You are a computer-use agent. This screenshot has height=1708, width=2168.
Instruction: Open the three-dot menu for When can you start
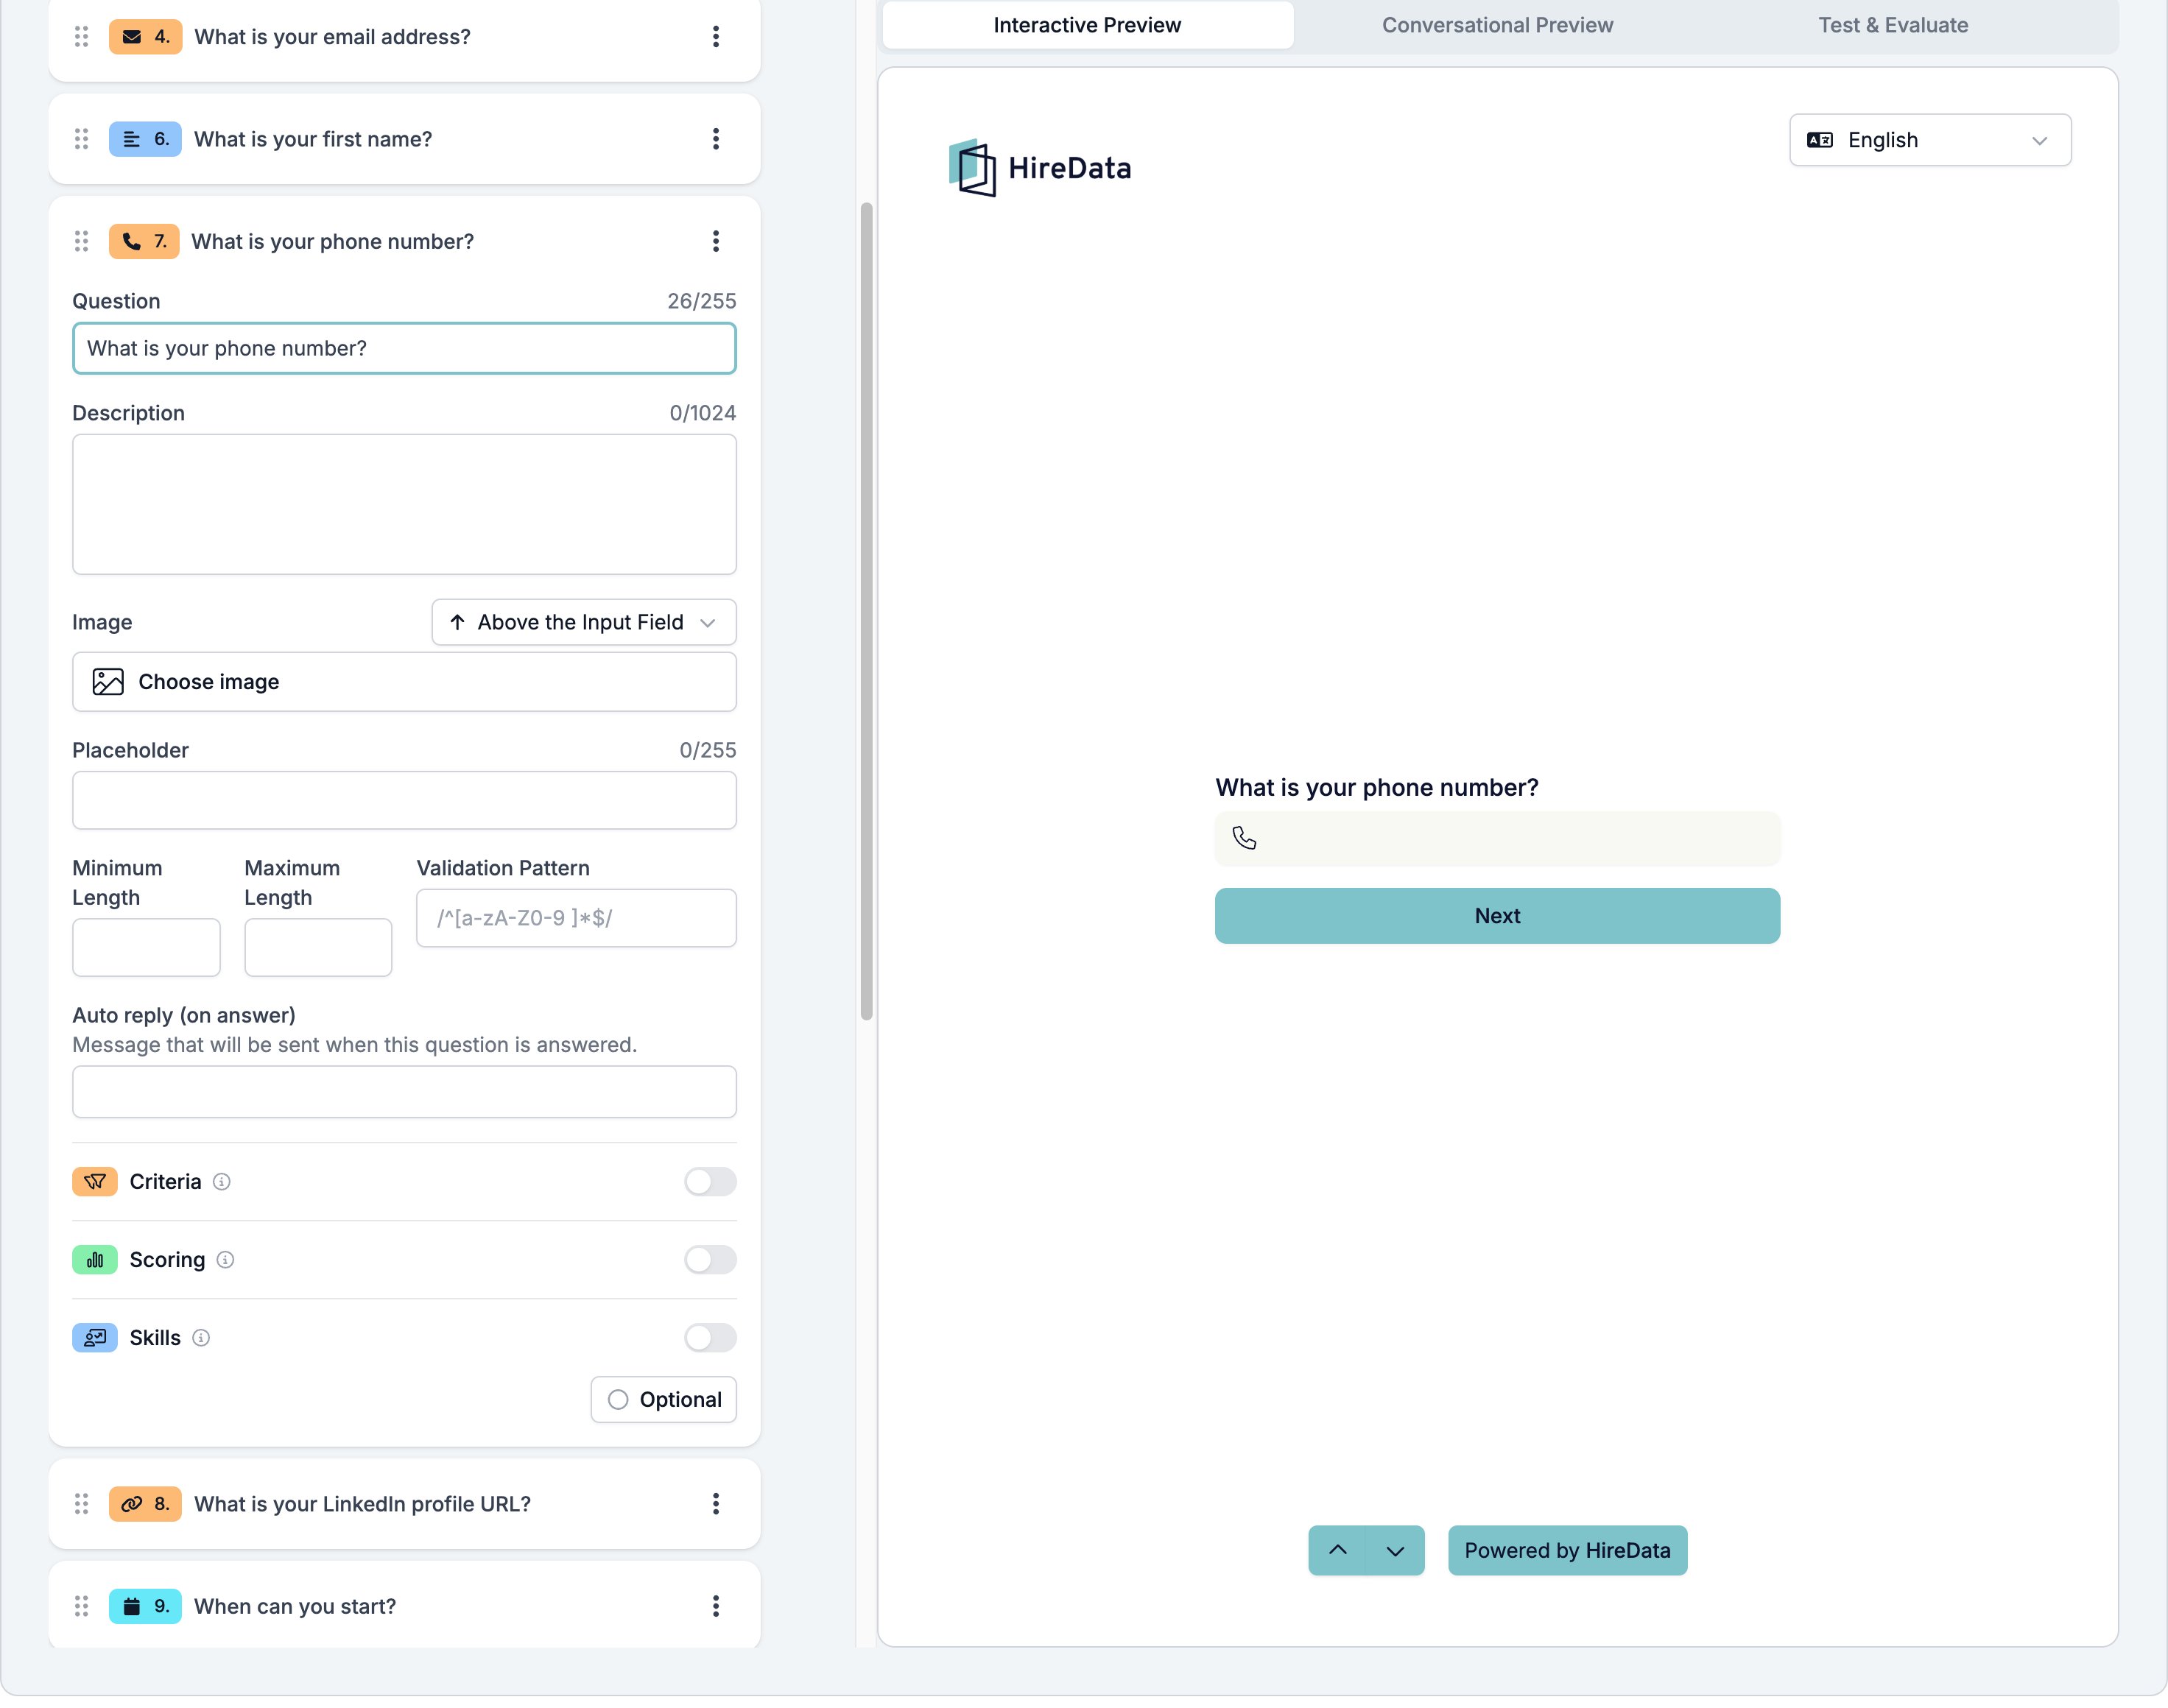pyautogui.click(x=716, y=1606)
